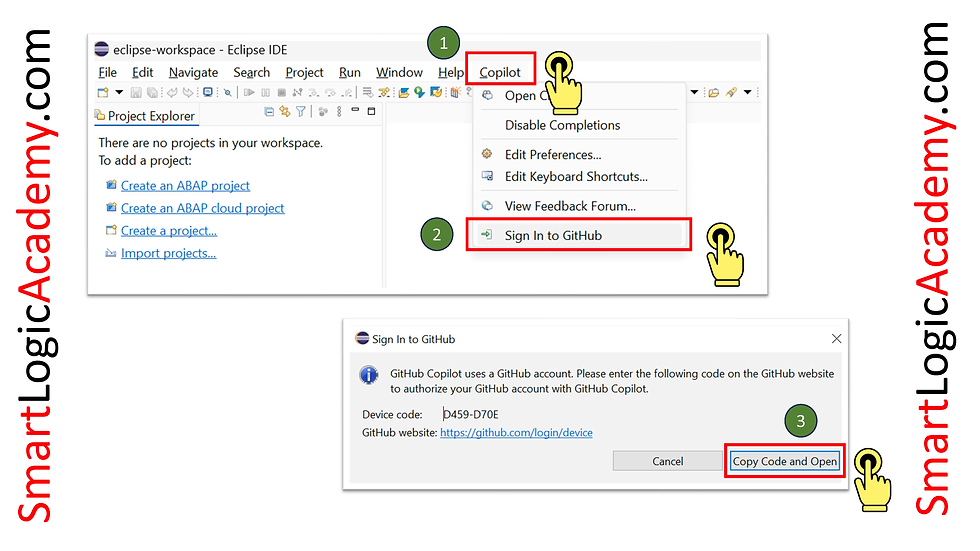This screenshot has height=551, width=980.
Task: Click the Cancel button in dialog
Action: [x=668, y=461]
